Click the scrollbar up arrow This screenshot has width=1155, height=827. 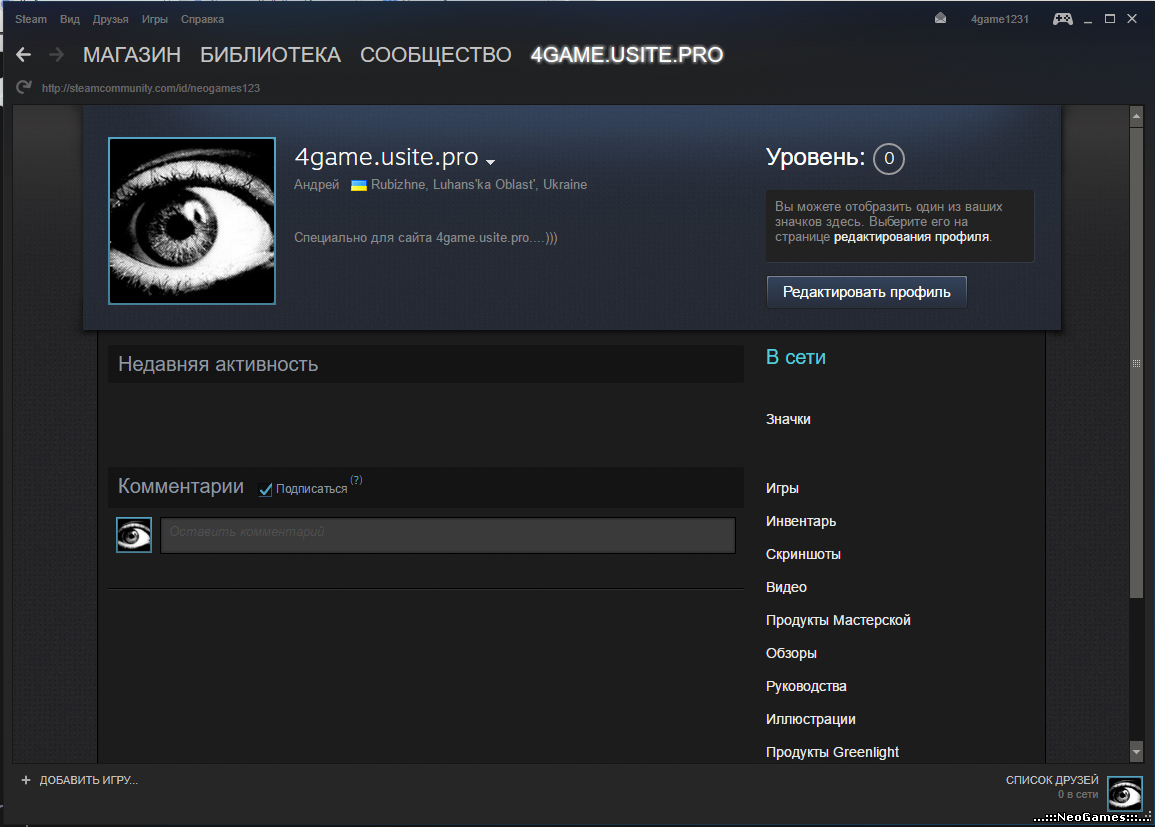1137,116
